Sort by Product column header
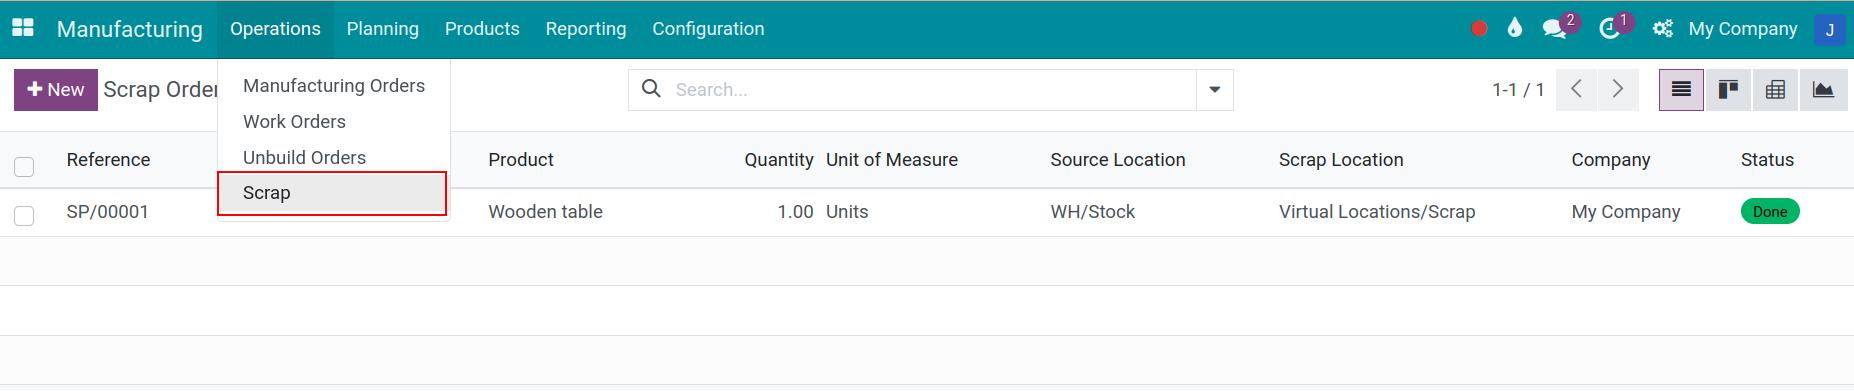This screenshot has height=391, width=1854. [x=521, y=160]
